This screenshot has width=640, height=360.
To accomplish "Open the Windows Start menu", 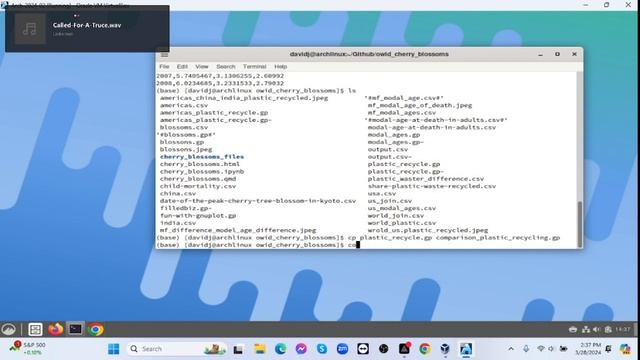I will click(x=113, y=349).
